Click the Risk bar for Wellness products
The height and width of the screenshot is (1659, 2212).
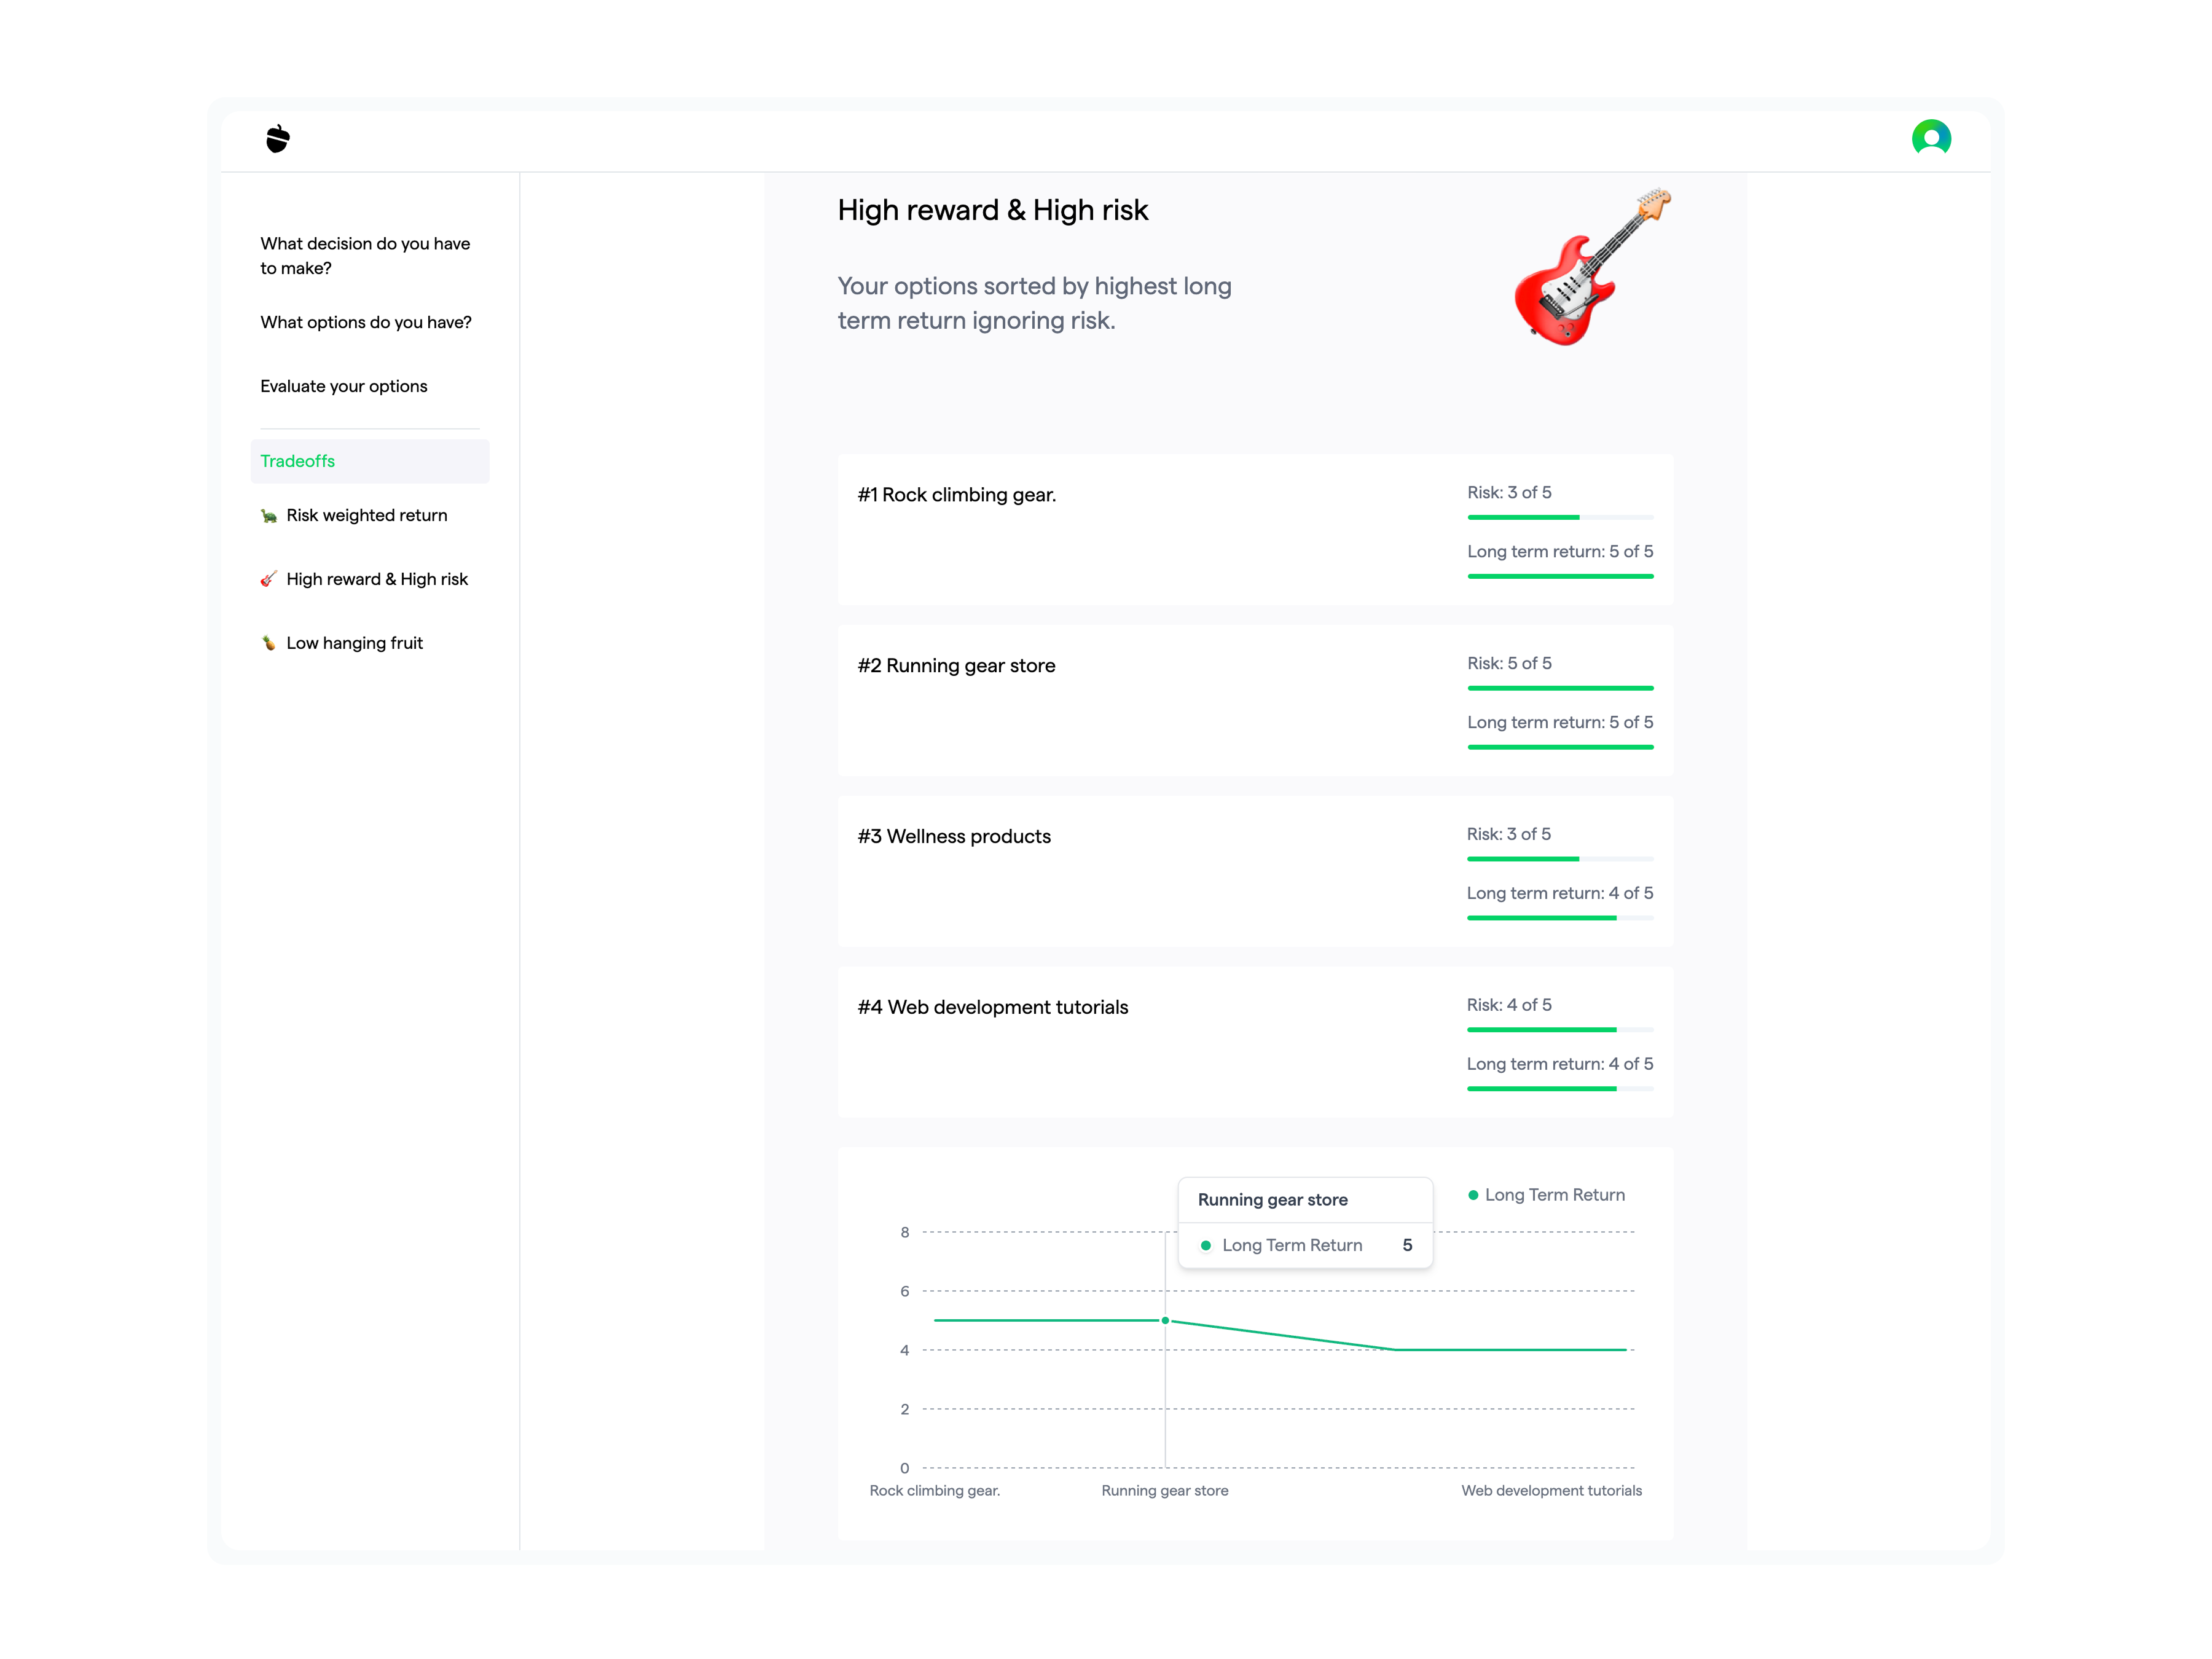coord(1560,859)
